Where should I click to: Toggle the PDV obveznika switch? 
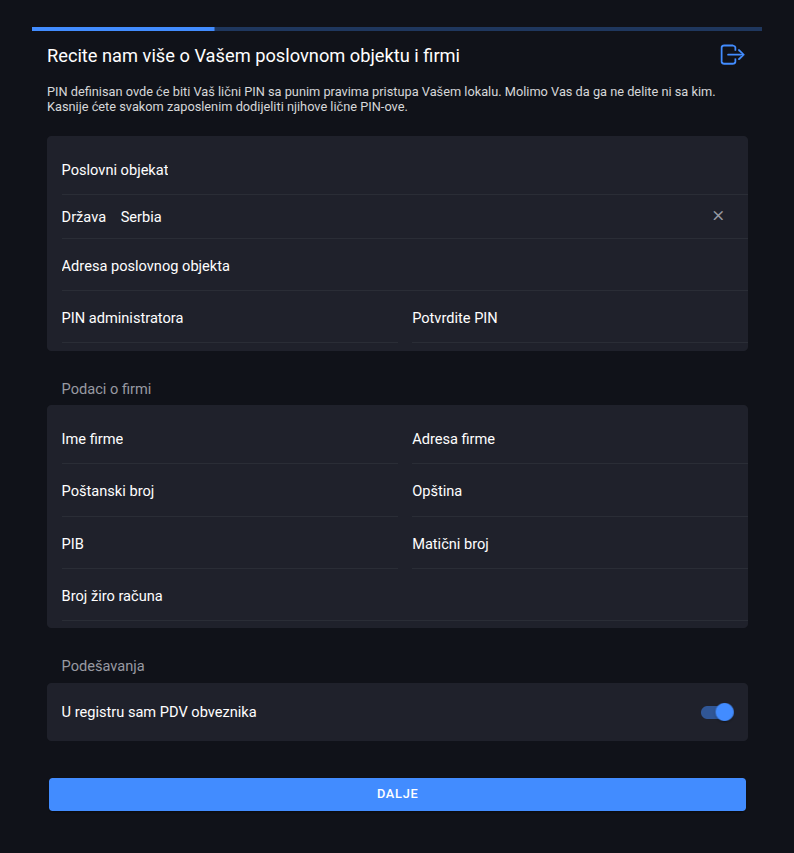click(x=717, y=712)
